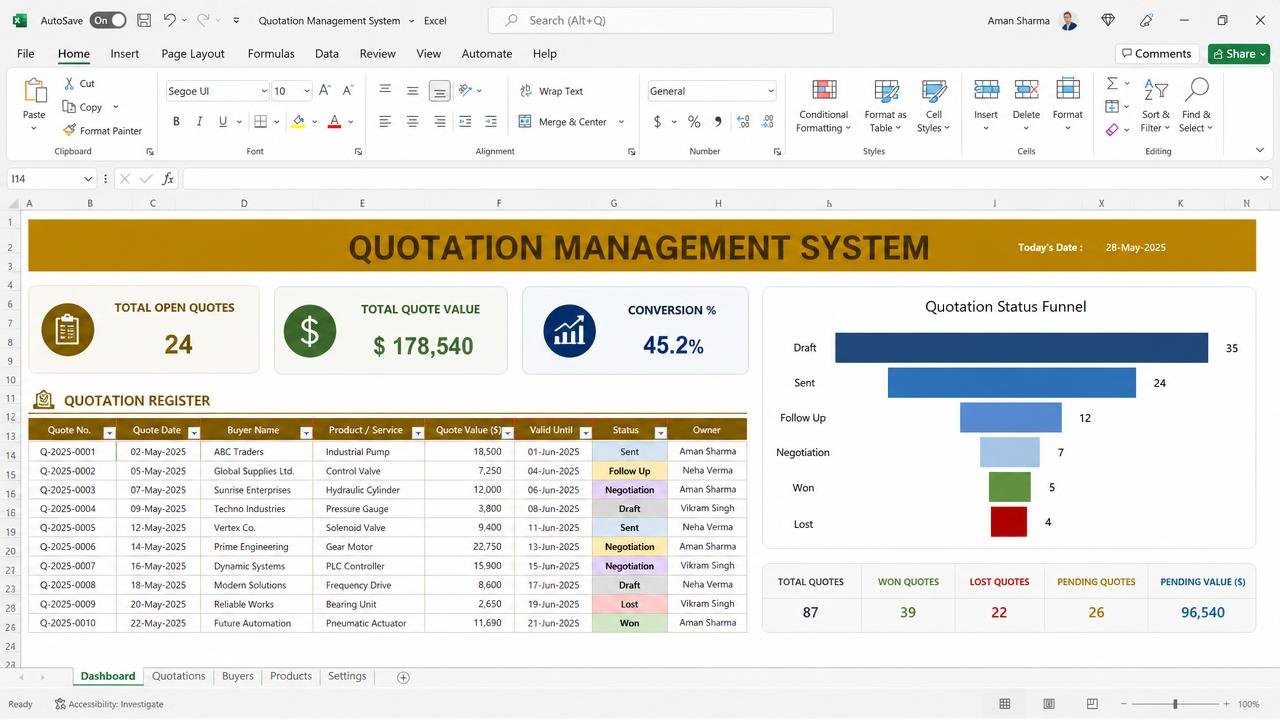Open Sort & Filter
The height and width of the screenshot is (720, 1280).
point(1156,106)
